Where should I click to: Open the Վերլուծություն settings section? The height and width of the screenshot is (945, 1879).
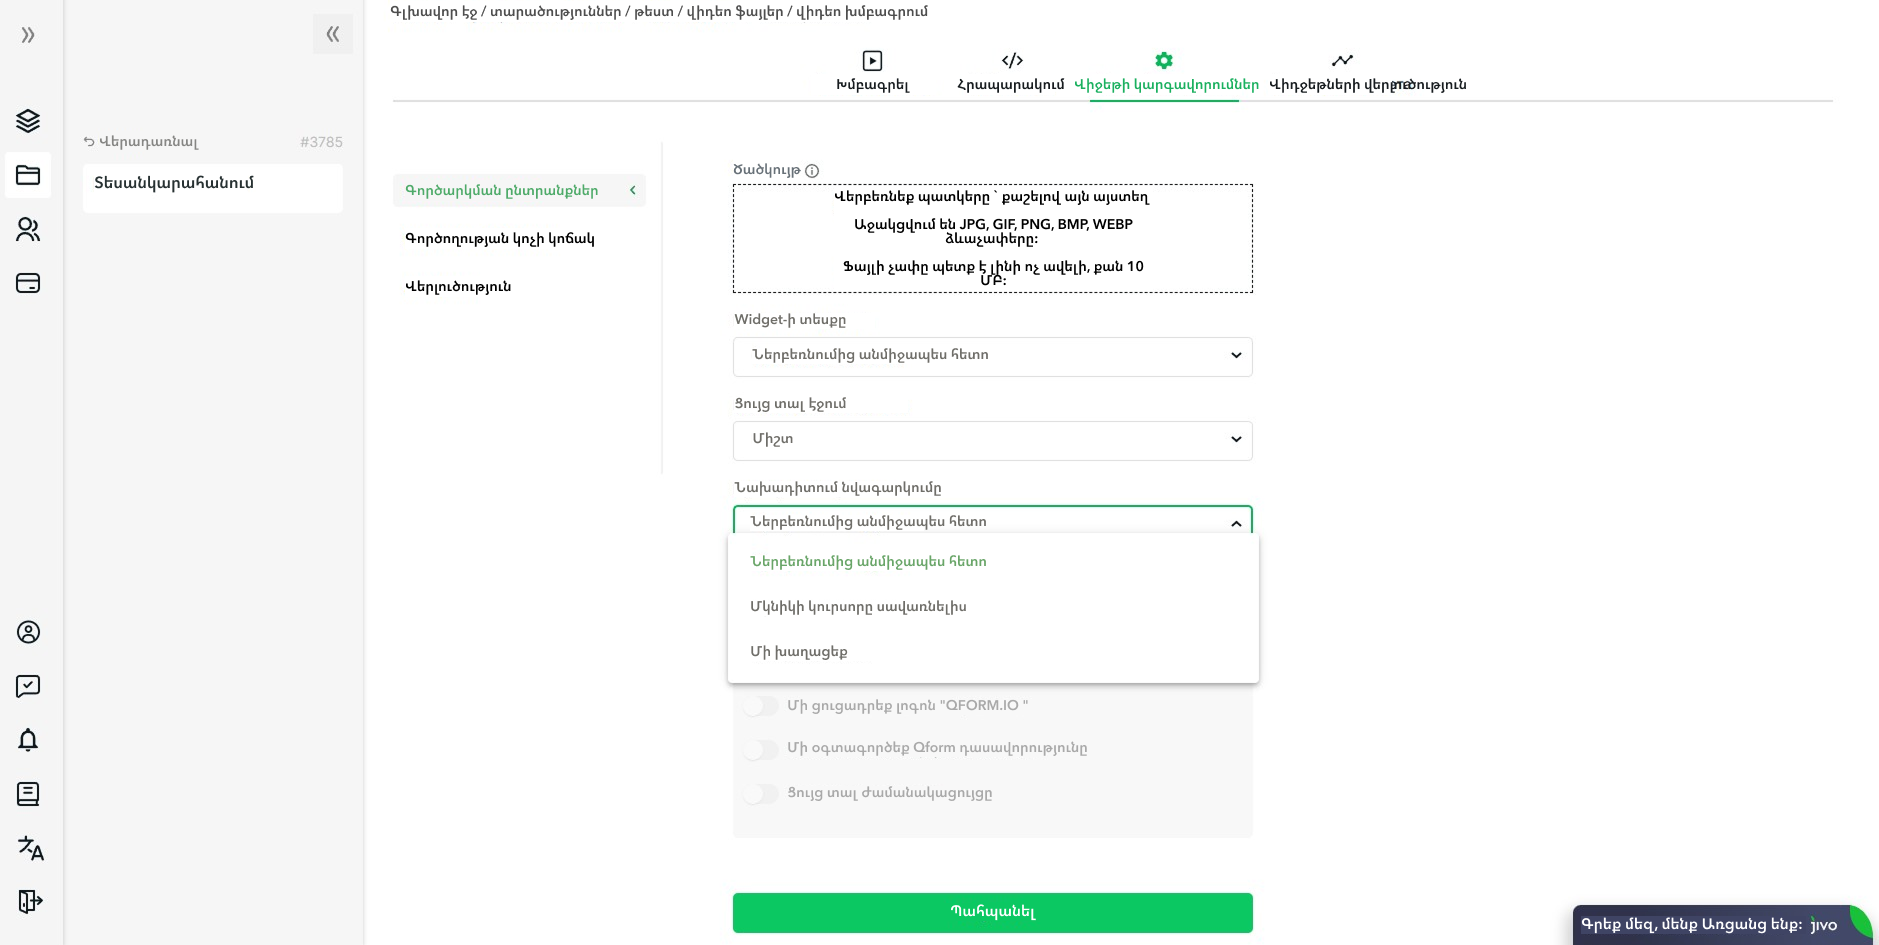coord(458,287)
